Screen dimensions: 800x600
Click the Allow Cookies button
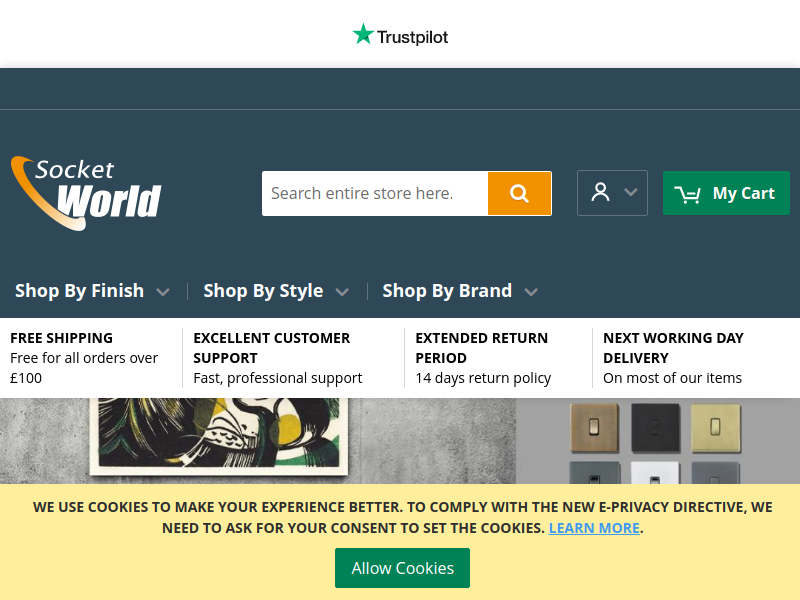pyautogui.click(x=403, y=568)
